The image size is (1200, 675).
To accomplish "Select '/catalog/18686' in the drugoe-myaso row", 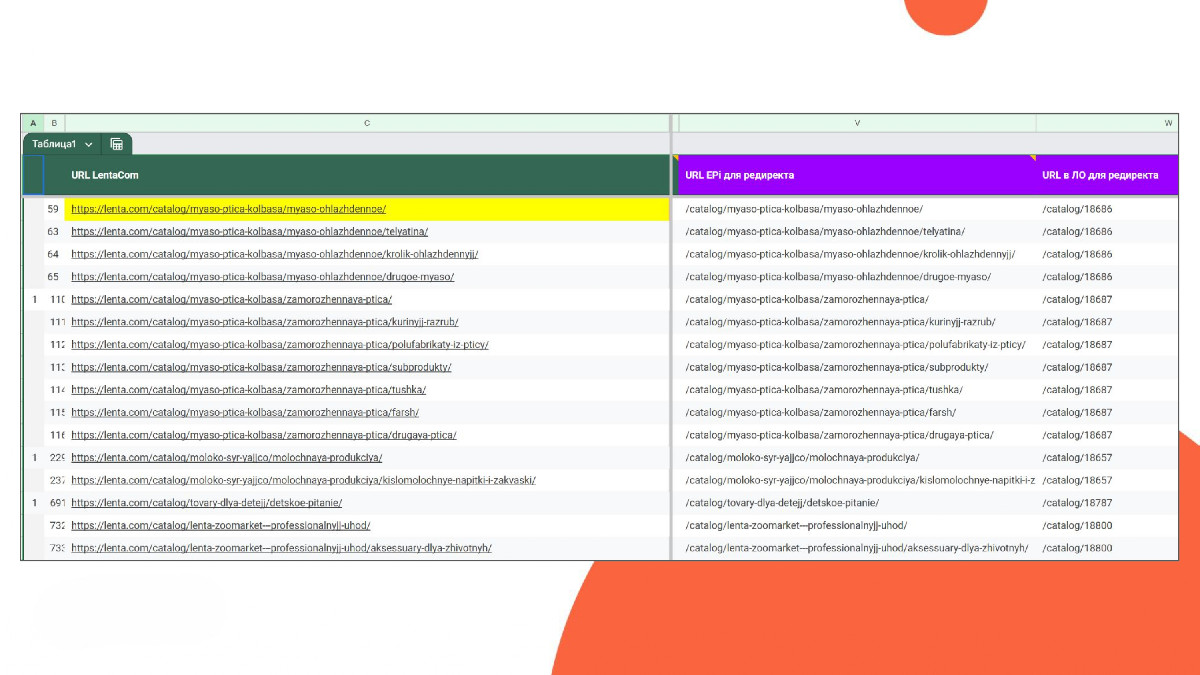I will (x=1107, y=277).
